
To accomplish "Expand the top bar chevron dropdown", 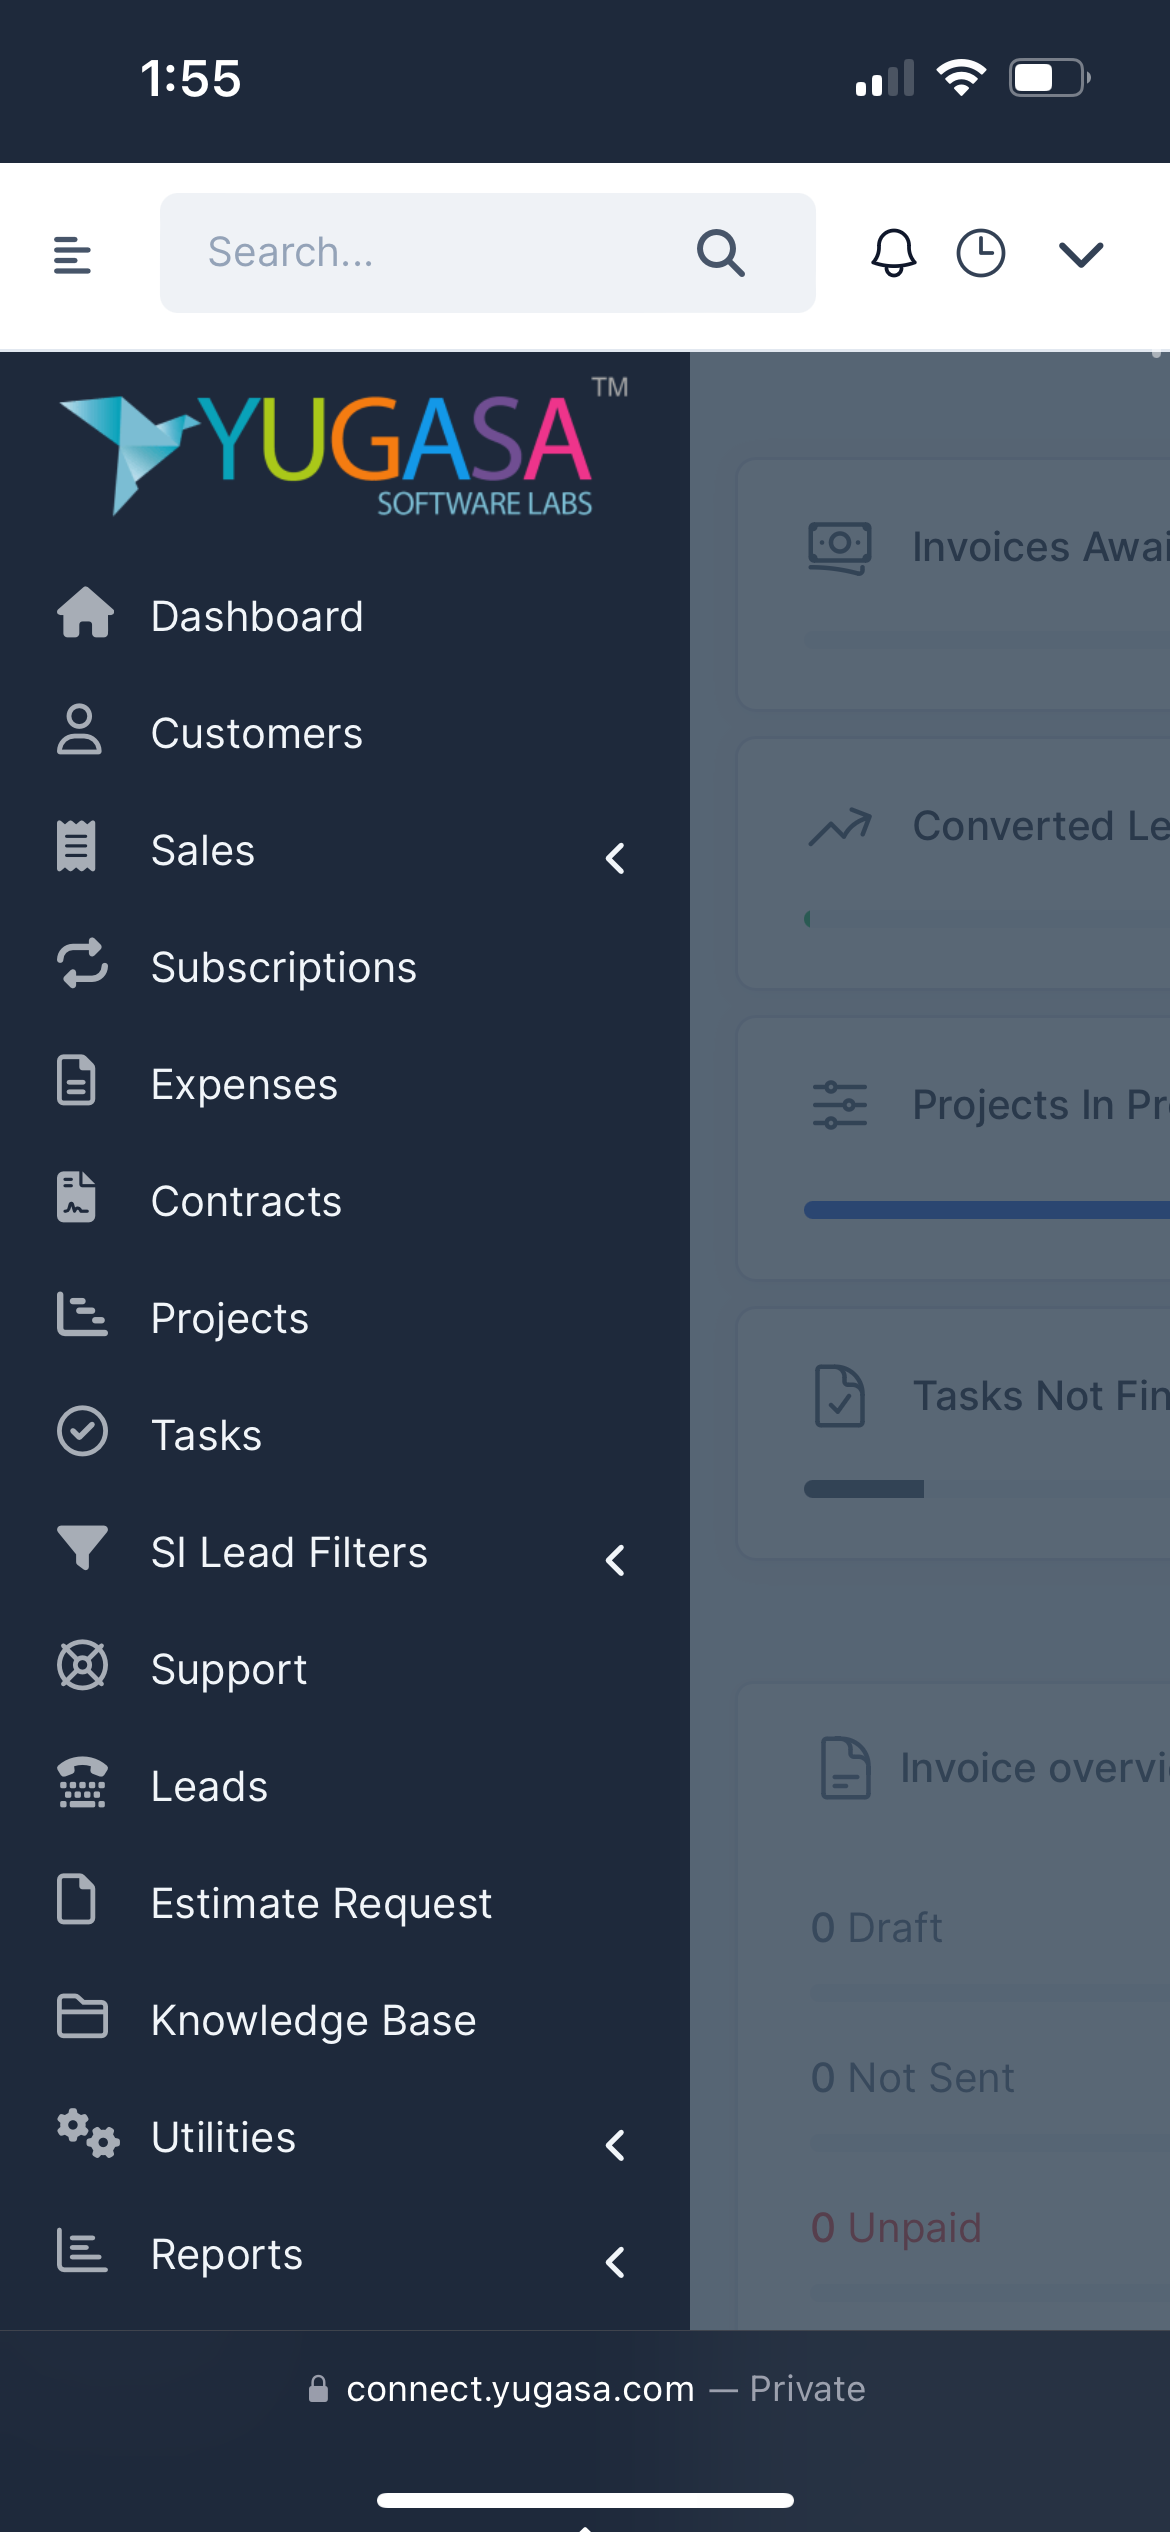I will pos(1081,255).
